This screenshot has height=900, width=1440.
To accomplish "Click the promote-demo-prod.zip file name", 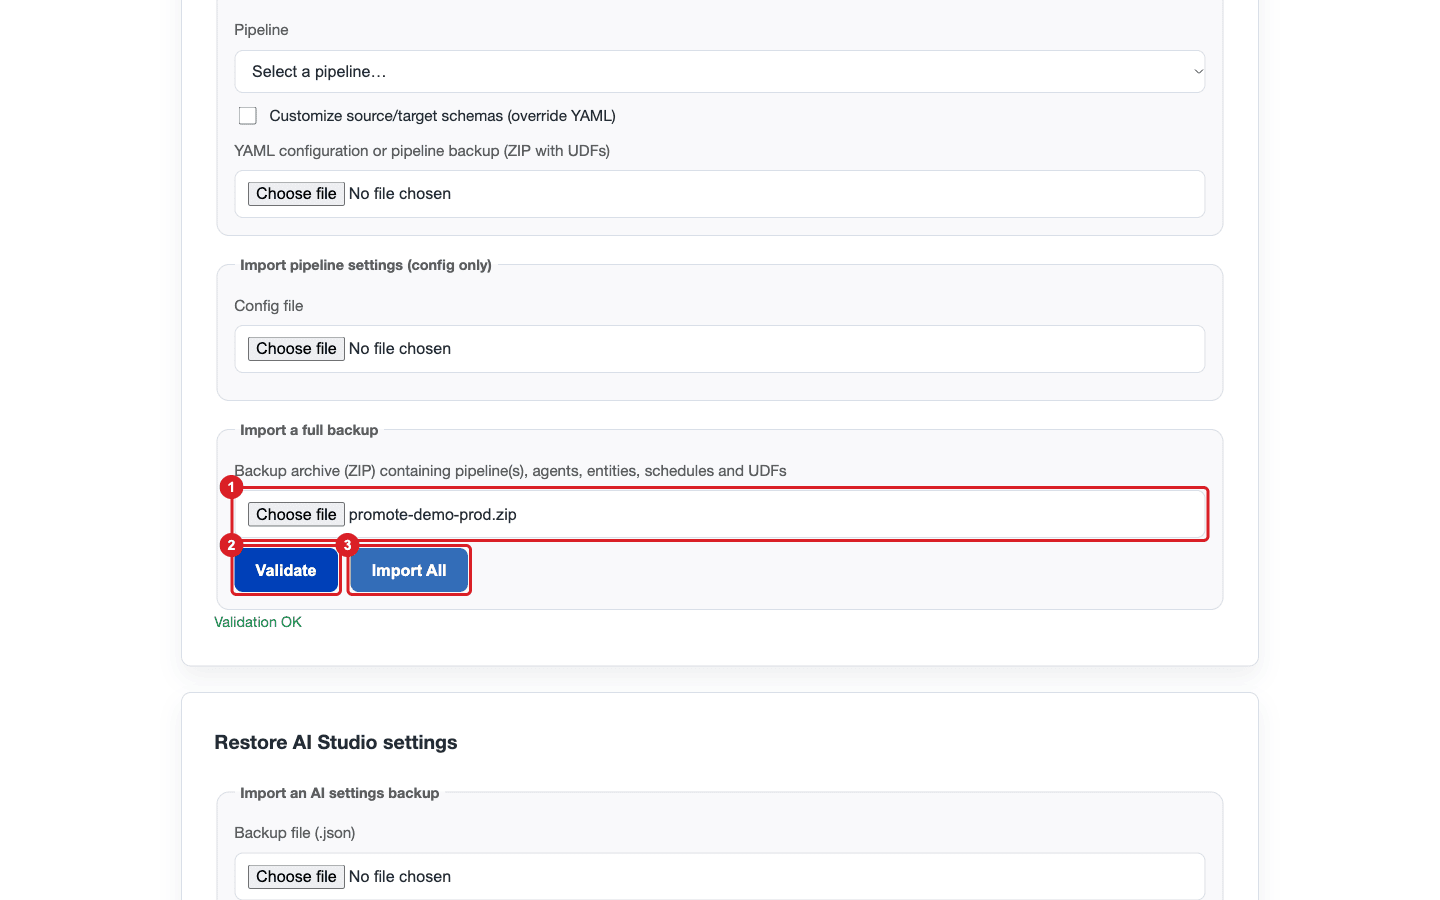I will (433, 515).
